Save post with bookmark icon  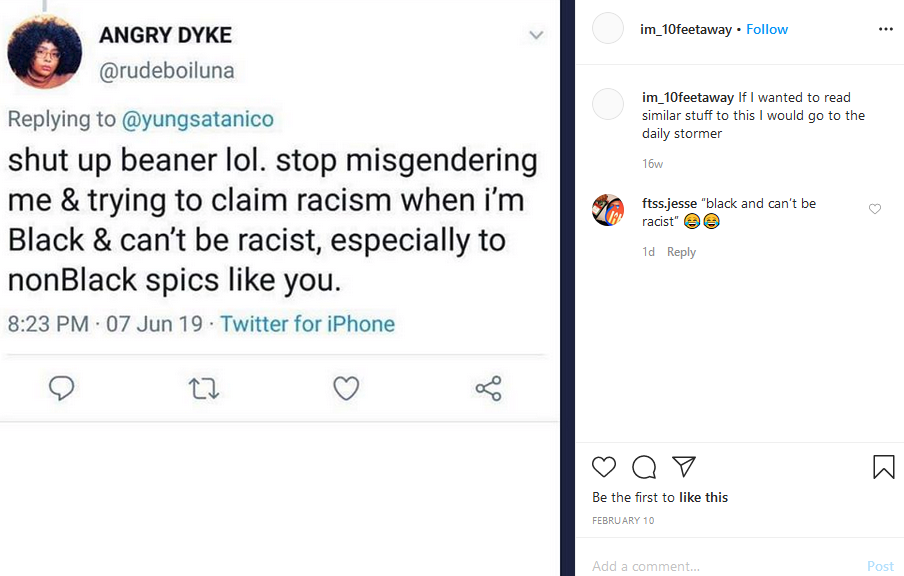pos(884,467)
